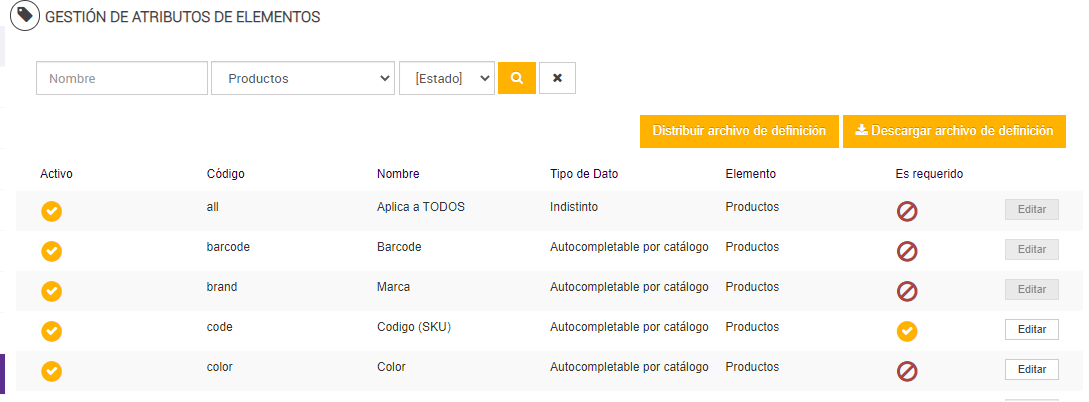Click the Código column header

[225, 174]
